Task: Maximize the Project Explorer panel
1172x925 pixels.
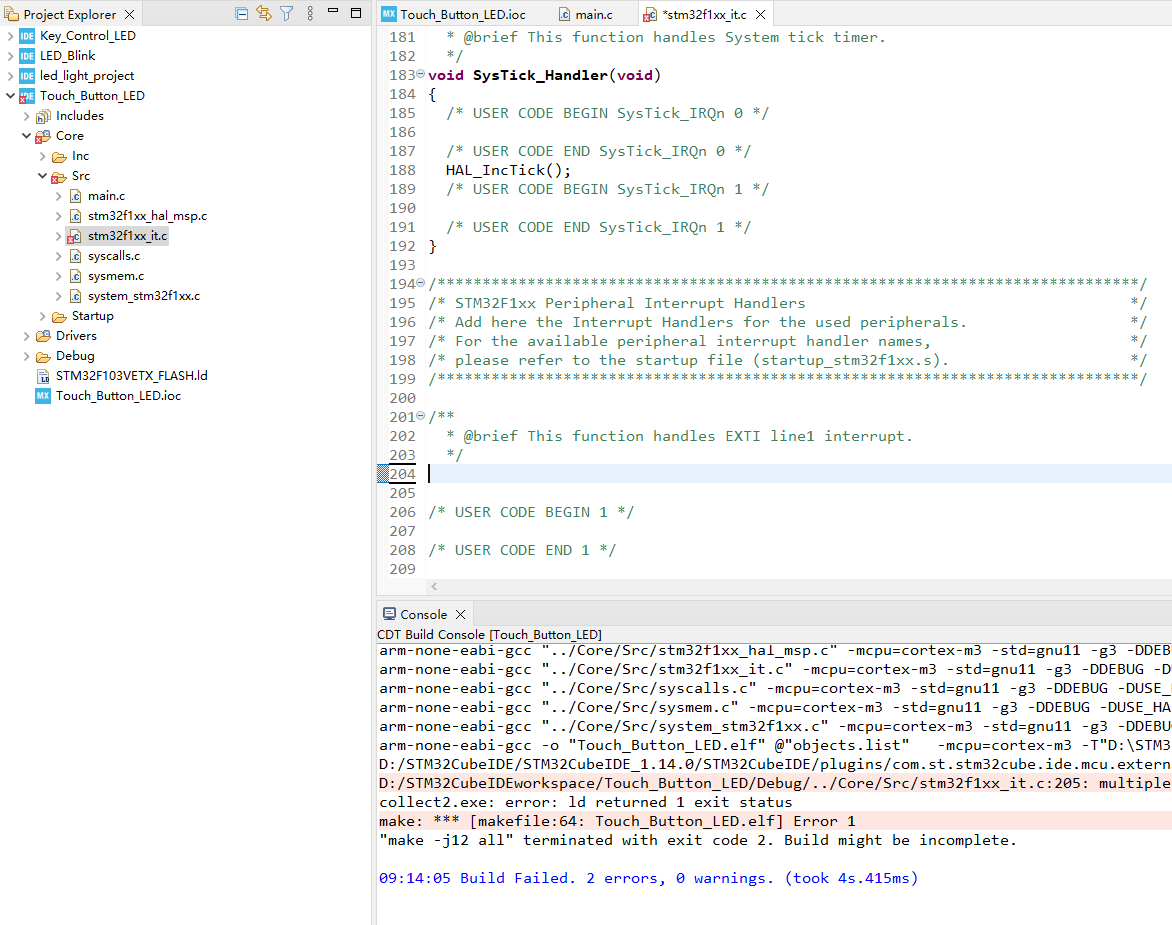Action: pyautogui.click(x=357, y=13)
